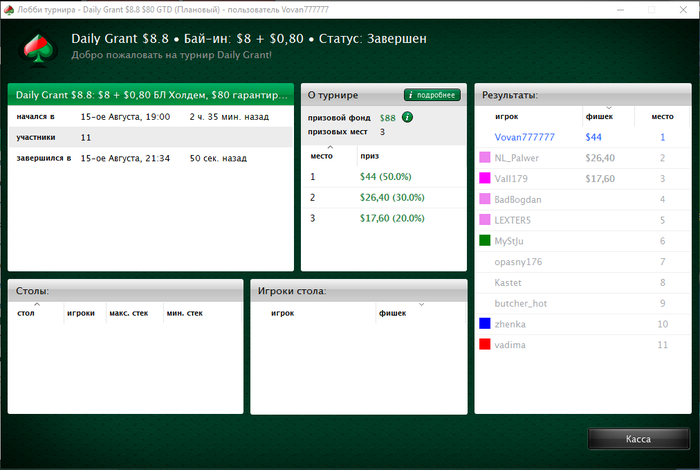The image size is (700, 470).
Task: Click the $17,60 (20.0%) third place prize
Action: (392, 218)
